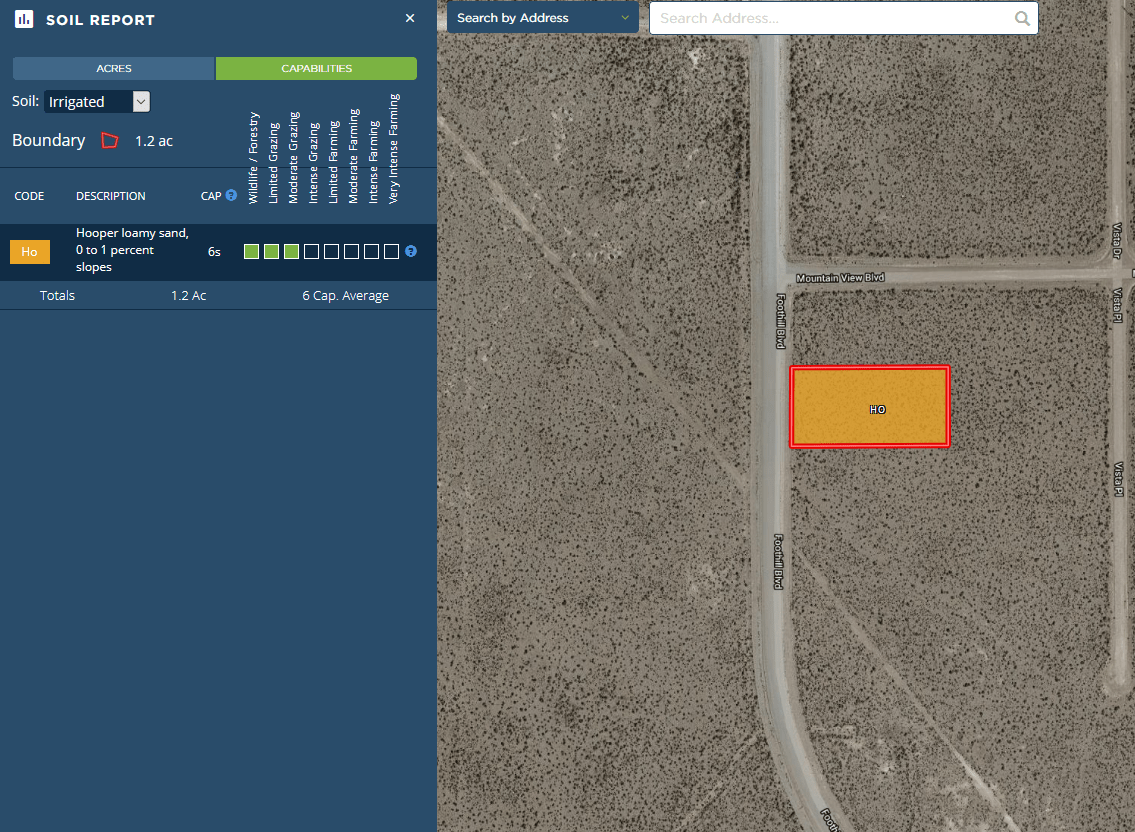
Task: Toggle the Wildlife/Forestry capability square
Action: pyautogui.click(x=251, y=251)
